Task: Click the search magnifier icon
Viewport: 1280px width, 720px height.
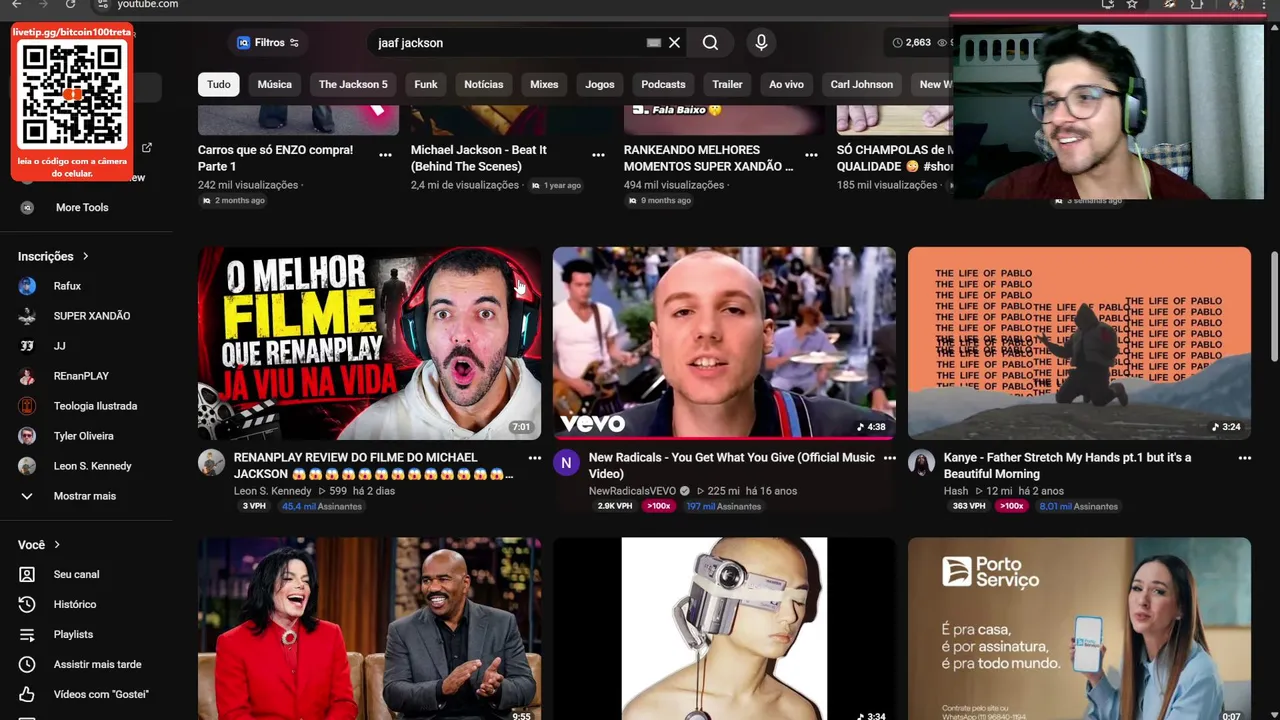Action: coord(710,43)
